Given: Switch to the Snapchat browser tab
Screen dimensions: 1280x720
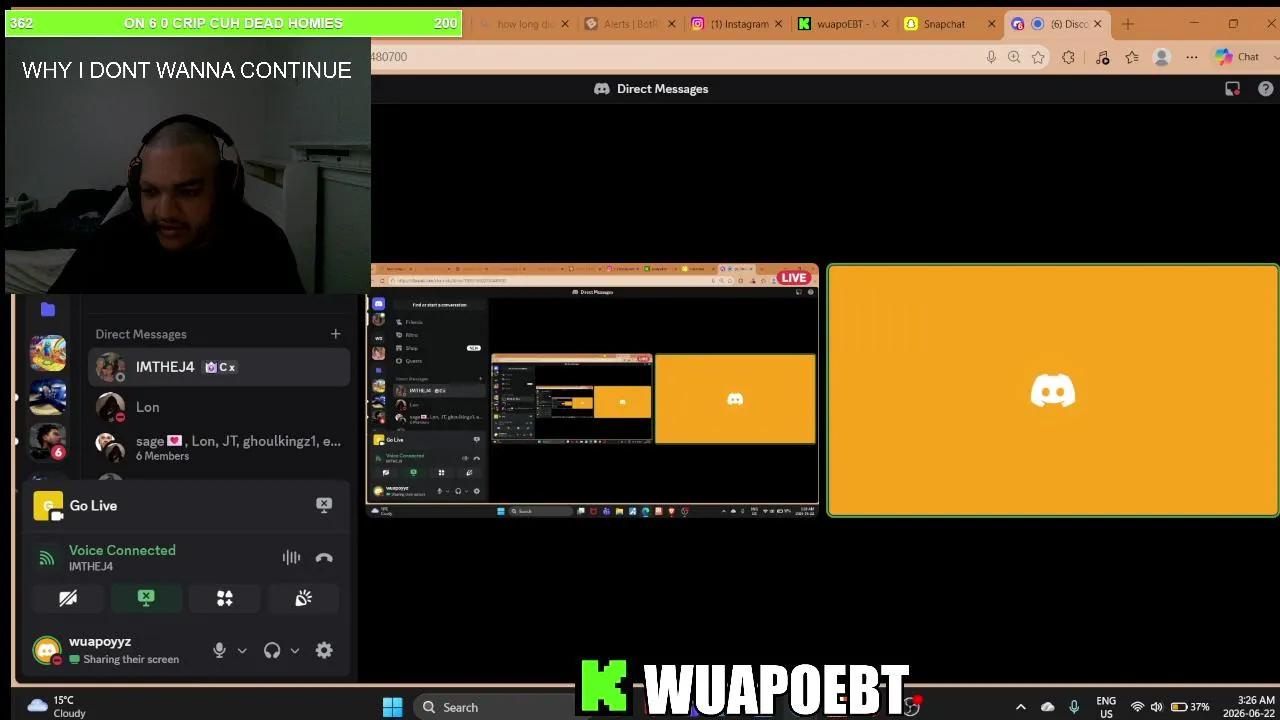Looking at the screenshot, I should click(x=951, y=24).
